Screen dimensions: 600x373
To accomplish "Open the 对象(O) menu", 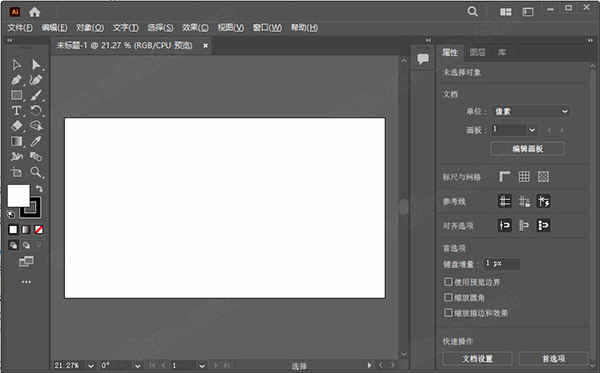I will click(x=90, y=28).
